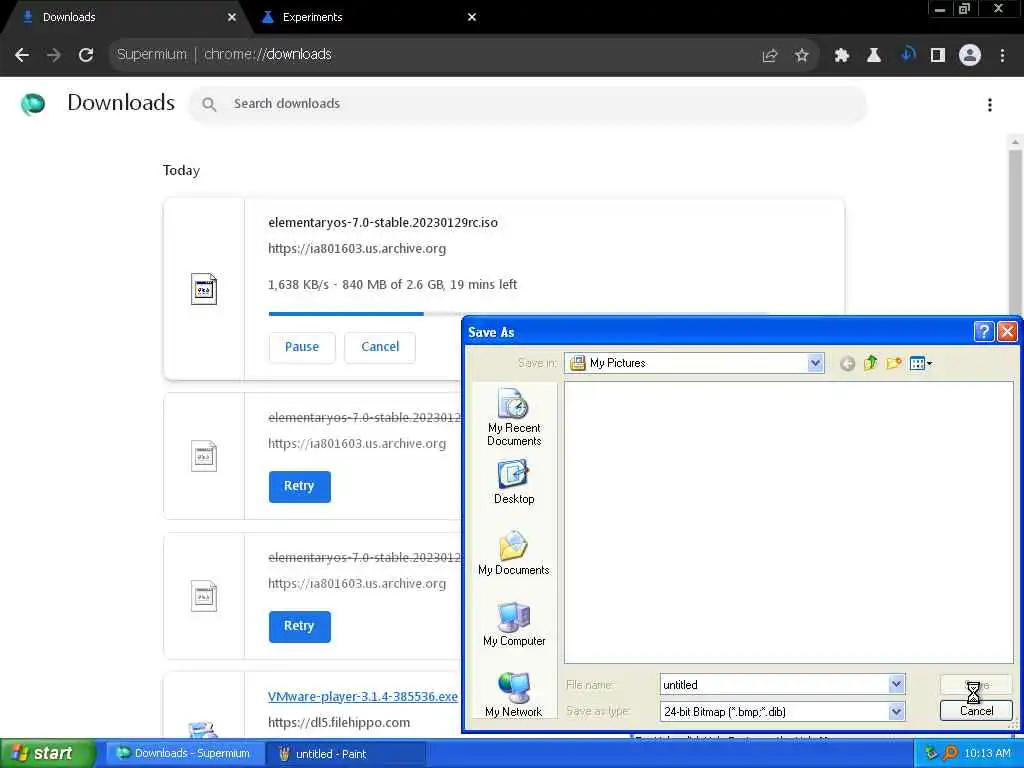Open the browser three-dot main menu

coord(1002,56)
